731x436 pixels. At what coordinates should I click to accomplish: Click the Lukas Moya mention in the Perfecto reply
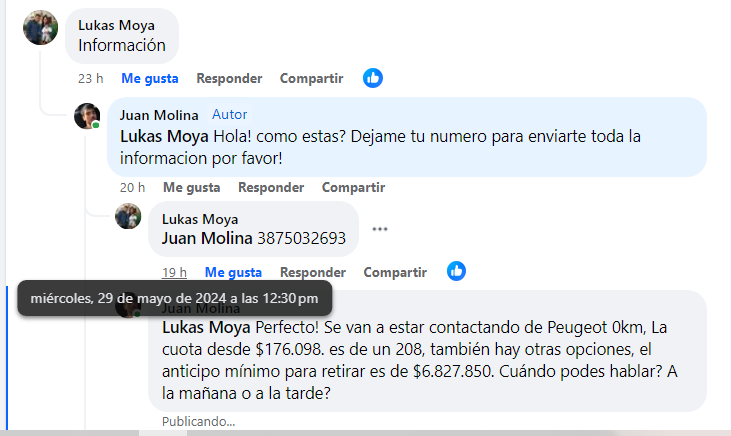pos(206,327)
